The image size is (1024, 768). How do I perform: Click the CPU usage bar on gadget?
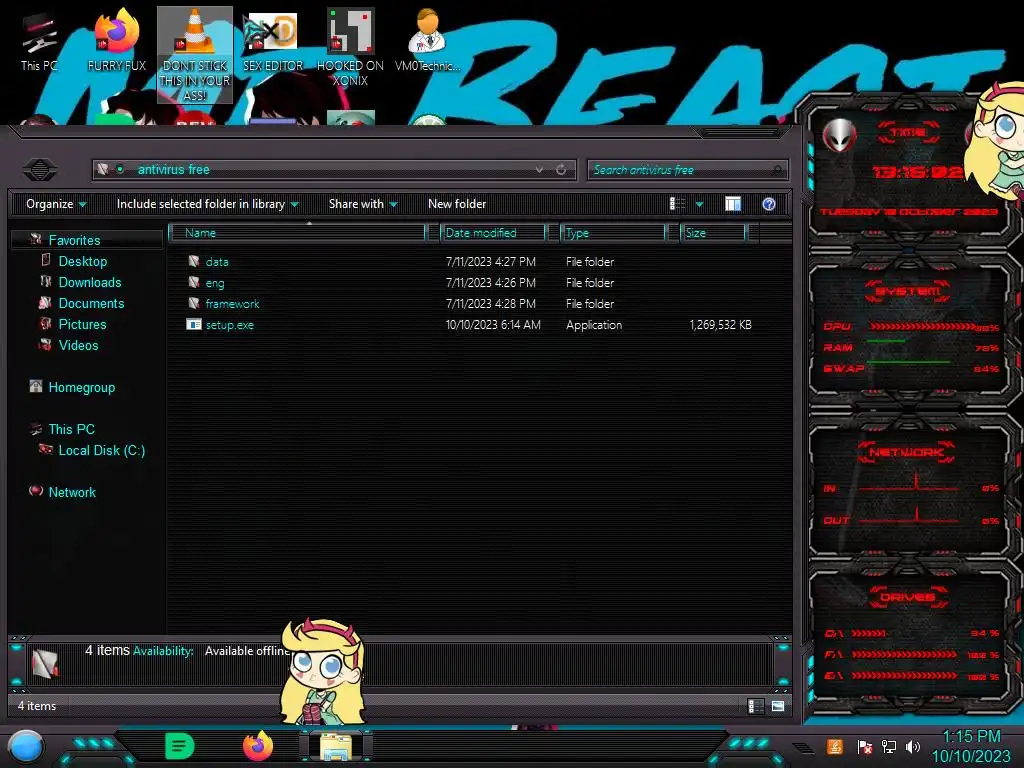click(x=923, y=326)
